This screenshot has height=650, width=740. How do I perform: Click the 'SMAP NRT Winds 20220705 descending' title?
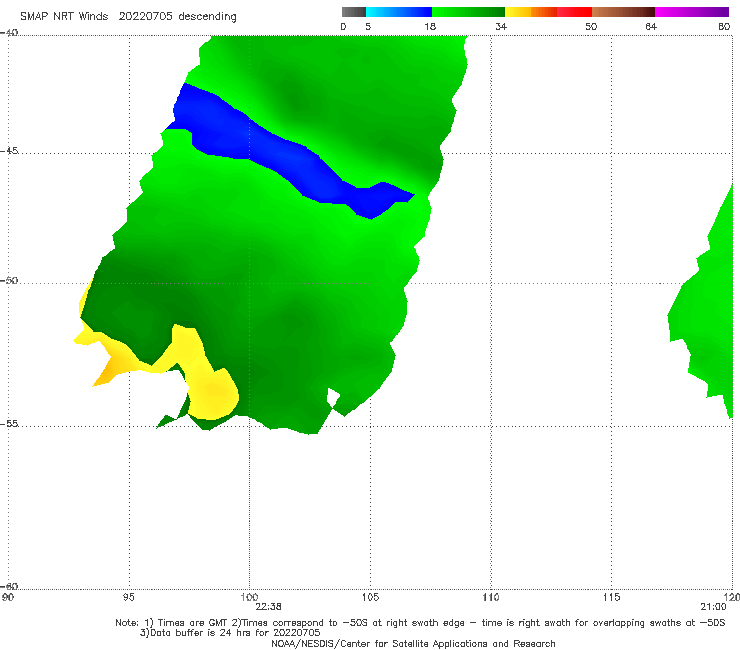[128, 17]
